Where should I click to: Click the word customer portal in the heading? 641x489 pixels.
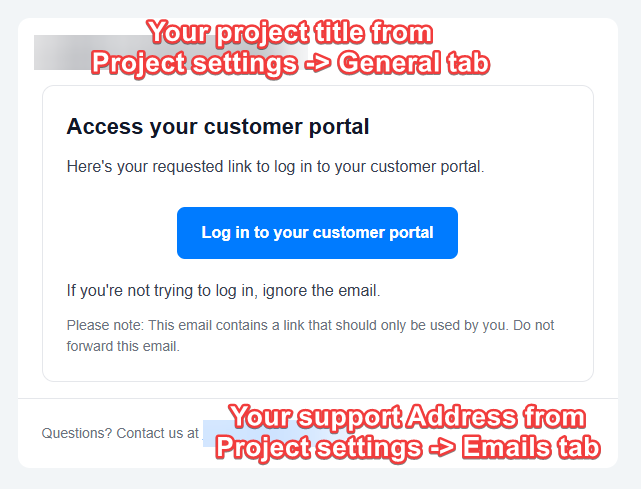click(x=287, y=126)
